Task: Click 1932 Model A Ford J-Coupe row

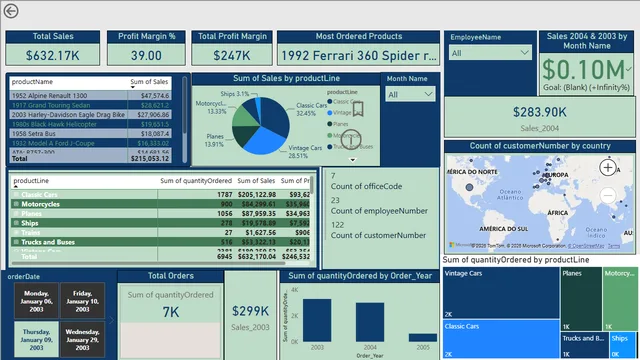Action: pyautogui.click(x=90, y=143)
